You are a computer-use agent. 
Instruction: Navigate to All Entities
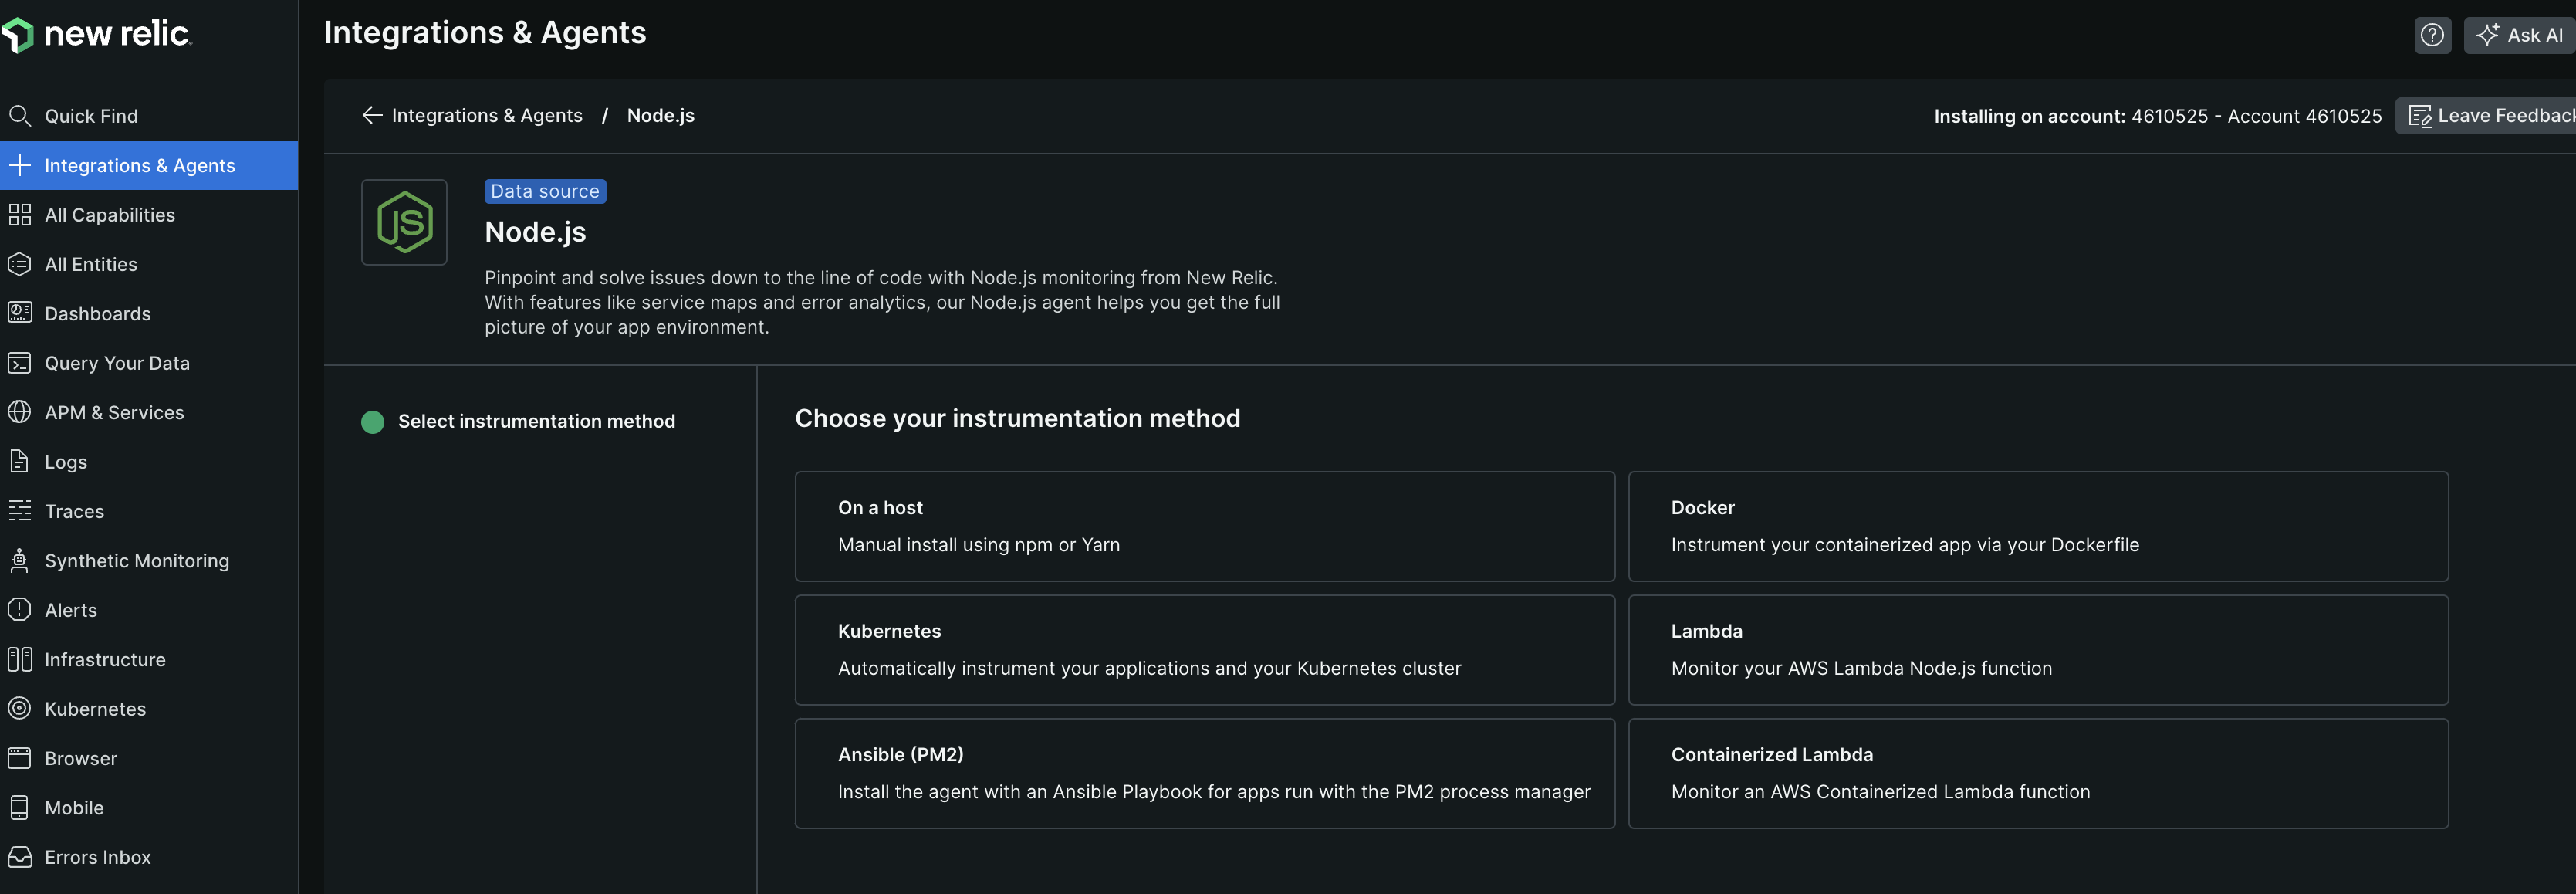(x=149, y=264)
